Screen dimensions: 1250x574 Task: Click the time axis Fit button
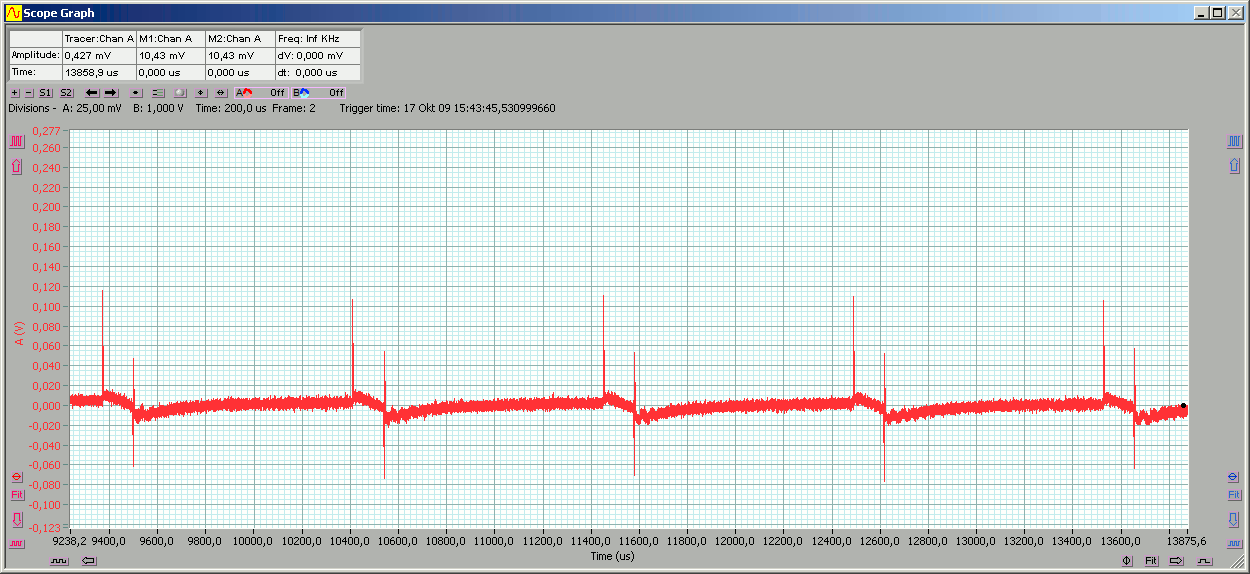tap(1151, 561)
